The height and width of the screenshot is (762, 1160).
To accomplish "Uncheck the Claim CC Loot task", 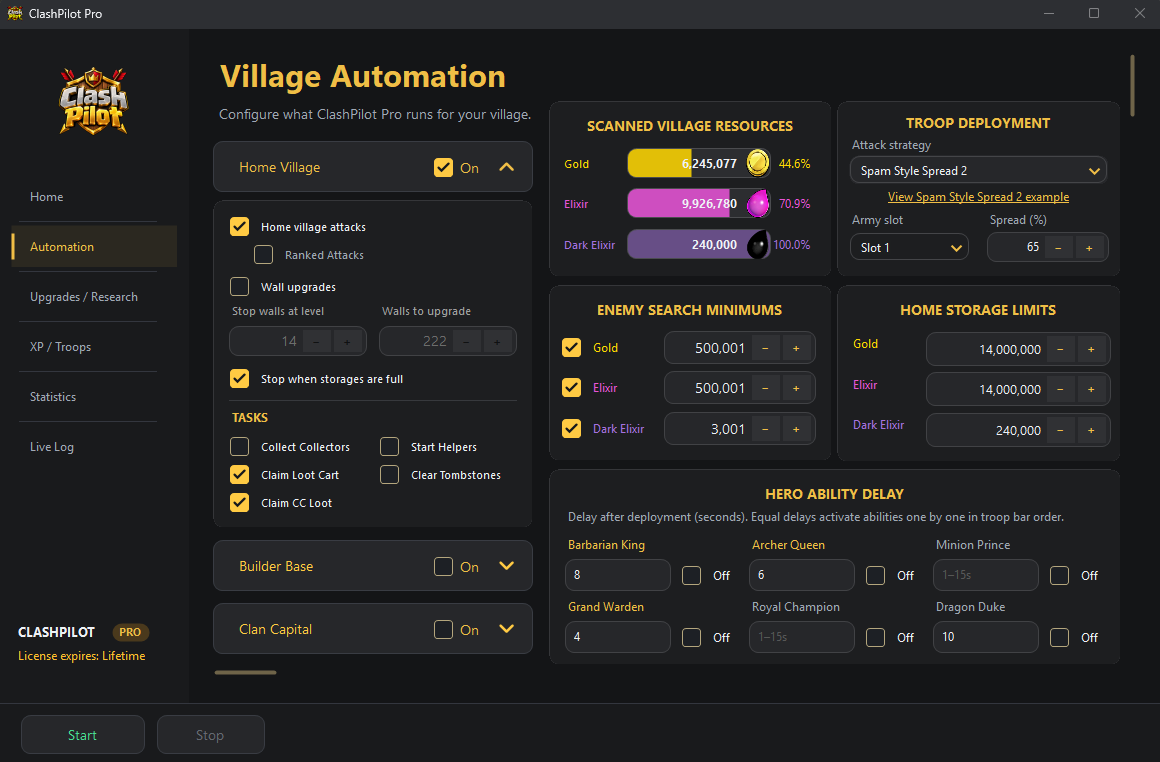I will [239, 502].
